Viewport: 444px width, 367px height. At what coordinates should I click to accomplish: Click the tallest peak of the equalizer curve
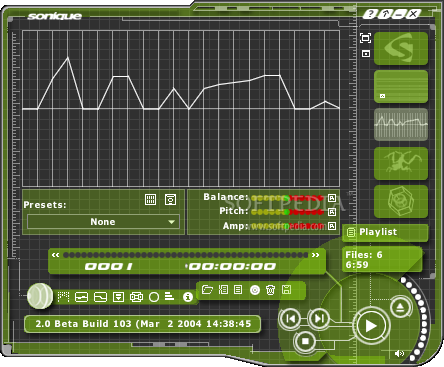coord(68,58)
